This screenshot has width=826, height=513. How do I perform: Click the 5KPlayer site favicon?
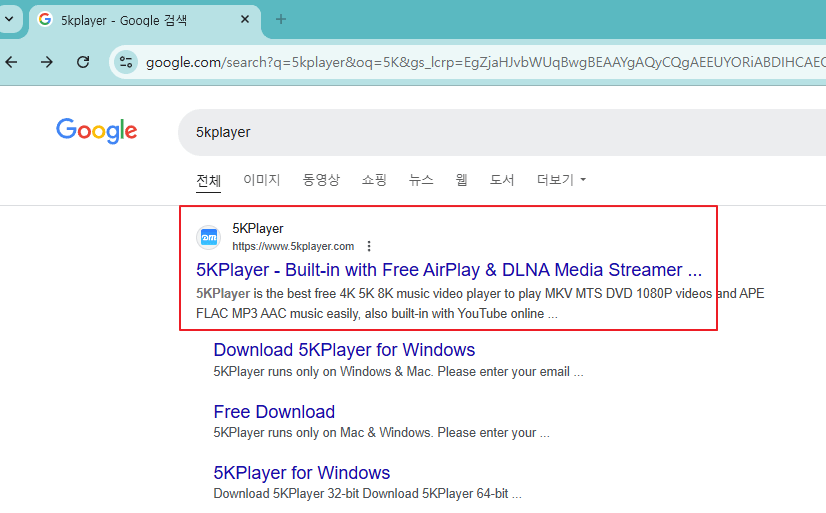pyautogui.click(x=209, y=237)
